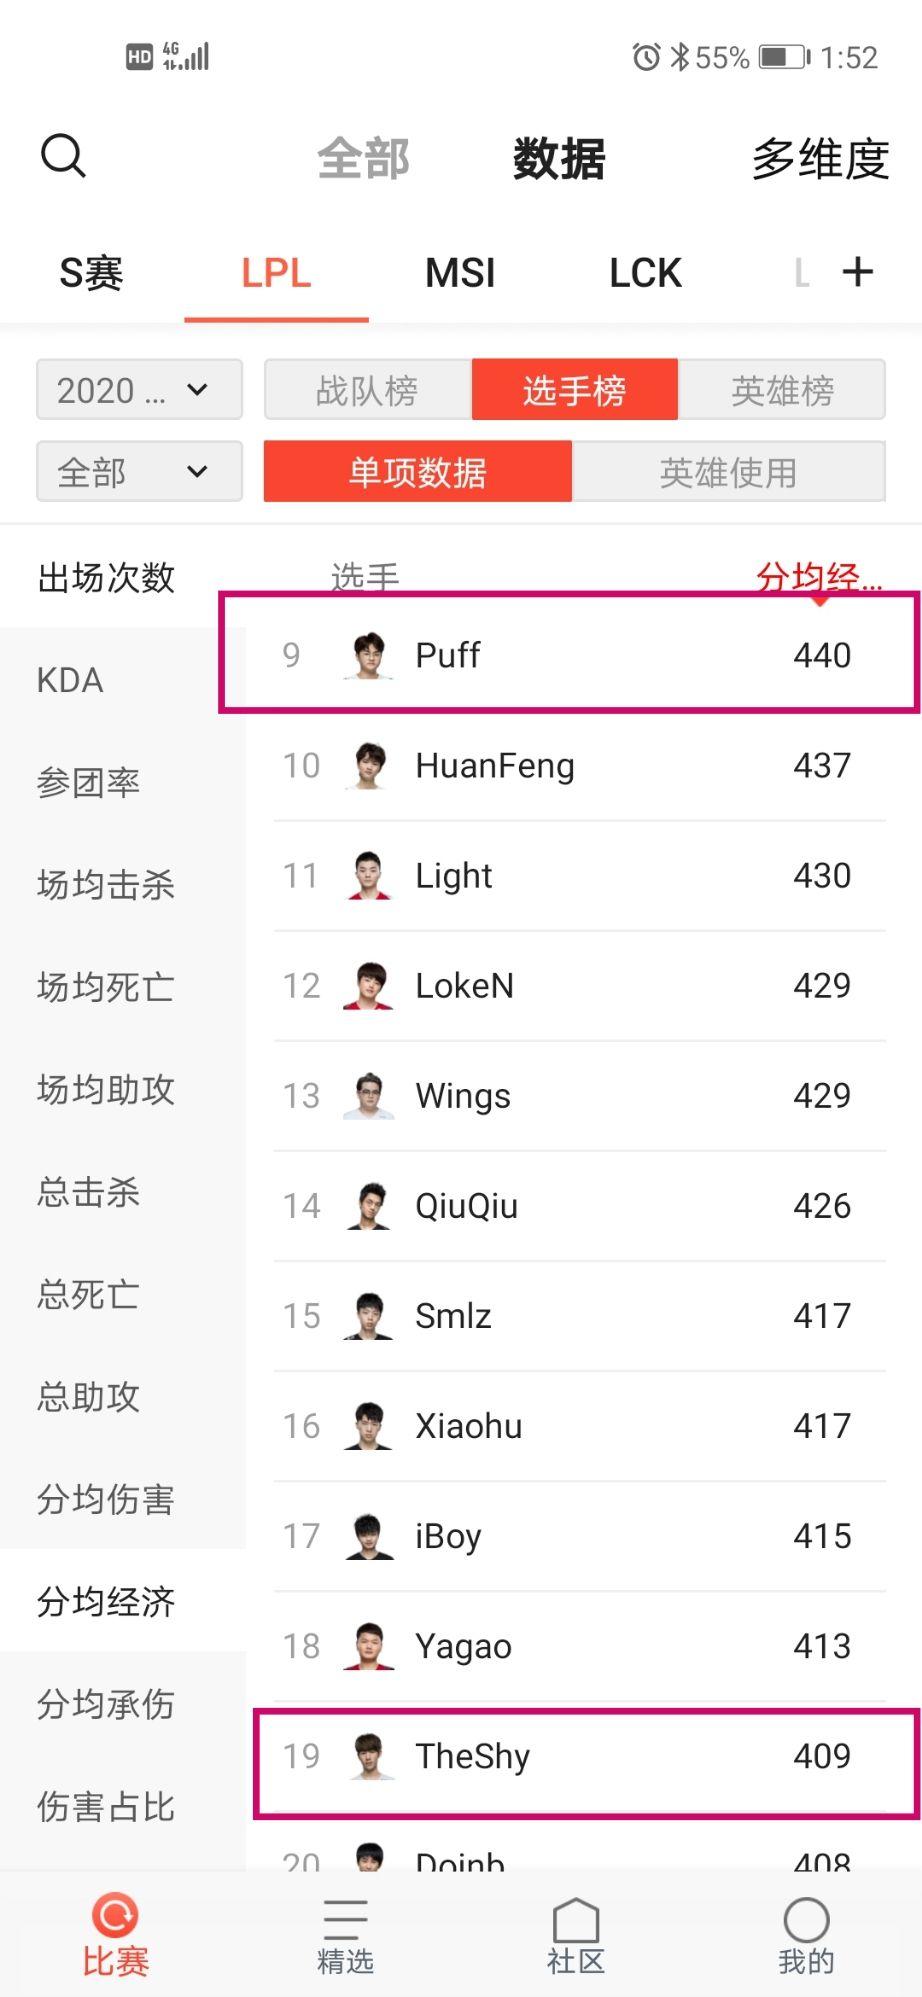Viewport: 922px width, 1997px height.
Task: Tap TheShy's player avatar
Action: [369, 1756]
